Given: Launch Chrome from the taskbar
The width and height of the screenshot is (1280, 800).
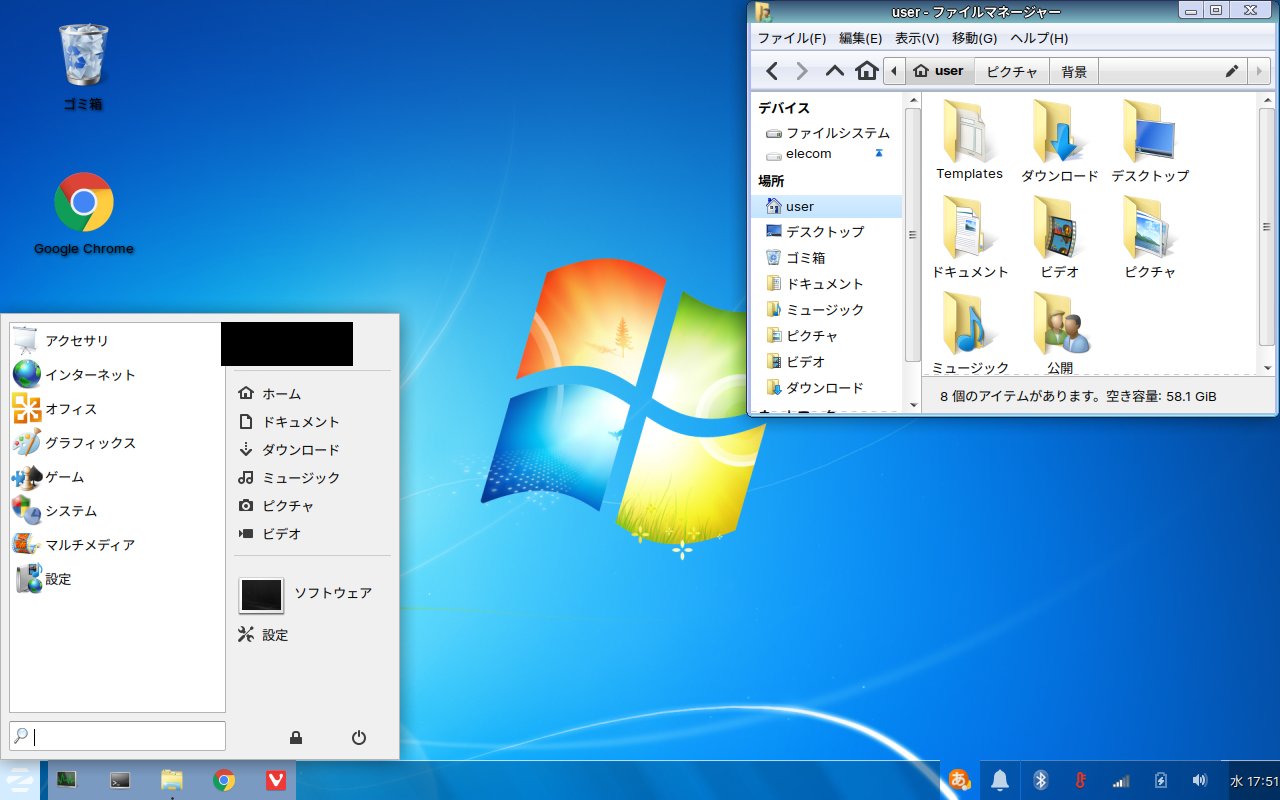Looking at the screenshot, I should coord(224,780).
